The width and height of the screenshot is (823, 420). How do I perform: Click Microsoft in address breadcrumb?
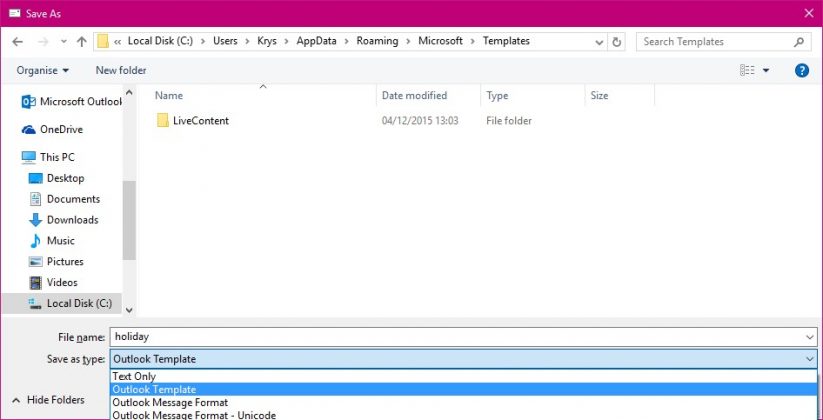coord(440,41)
